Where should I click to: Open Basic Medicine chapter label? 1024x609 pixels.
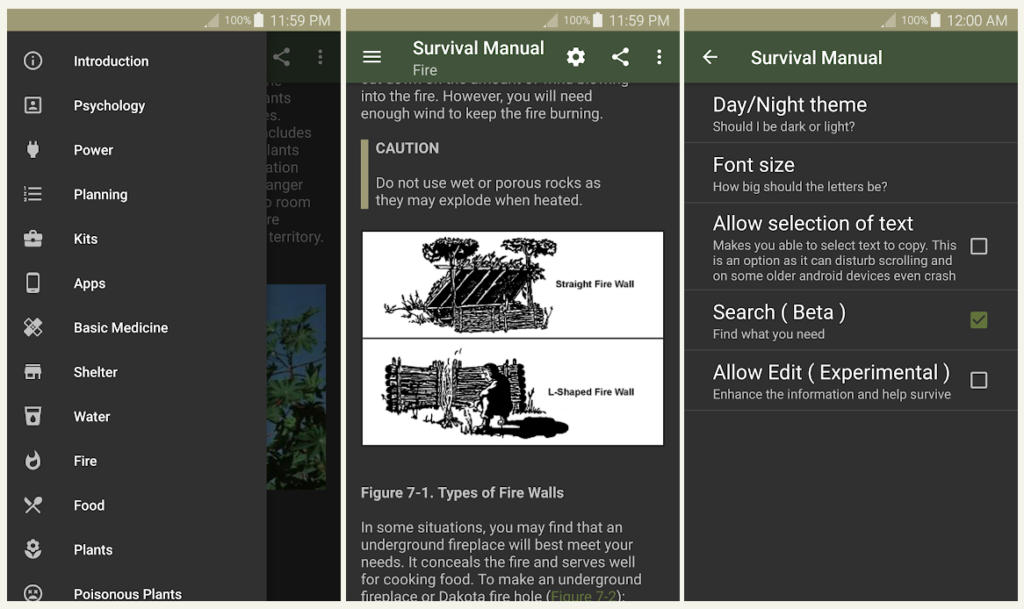(121, 328)
